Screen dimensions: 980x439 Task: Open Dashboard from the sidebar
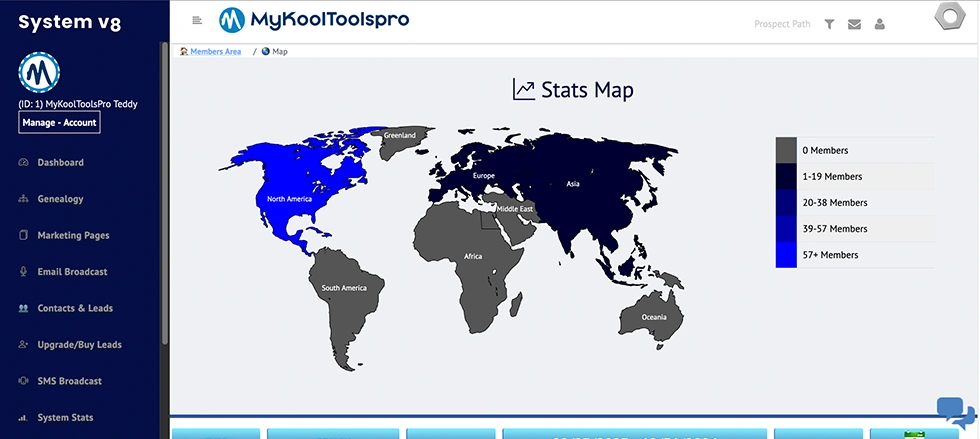60,163
